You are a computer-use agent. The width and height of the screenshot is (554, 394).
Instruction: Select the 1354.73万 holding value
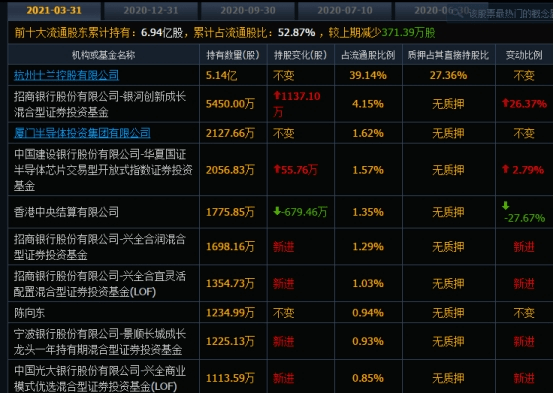pos(230,283)
